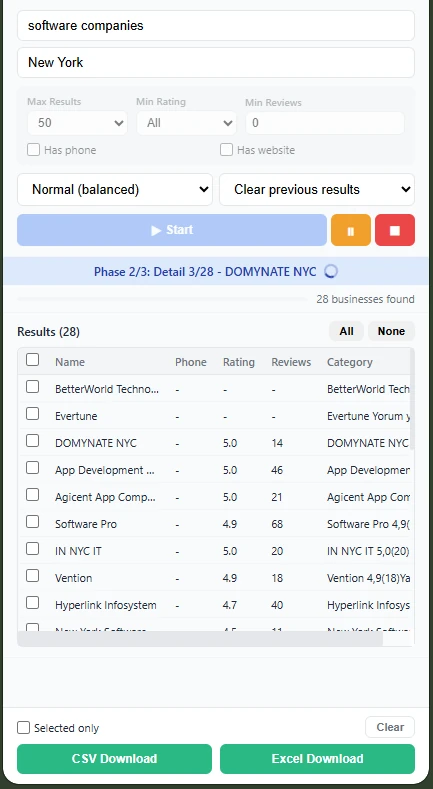Image resolution: width=433 pixels, height=789 pixels.
Task: Click the 14 reviews cell for DOMYNATE NYC
Action: coord(277,443)
